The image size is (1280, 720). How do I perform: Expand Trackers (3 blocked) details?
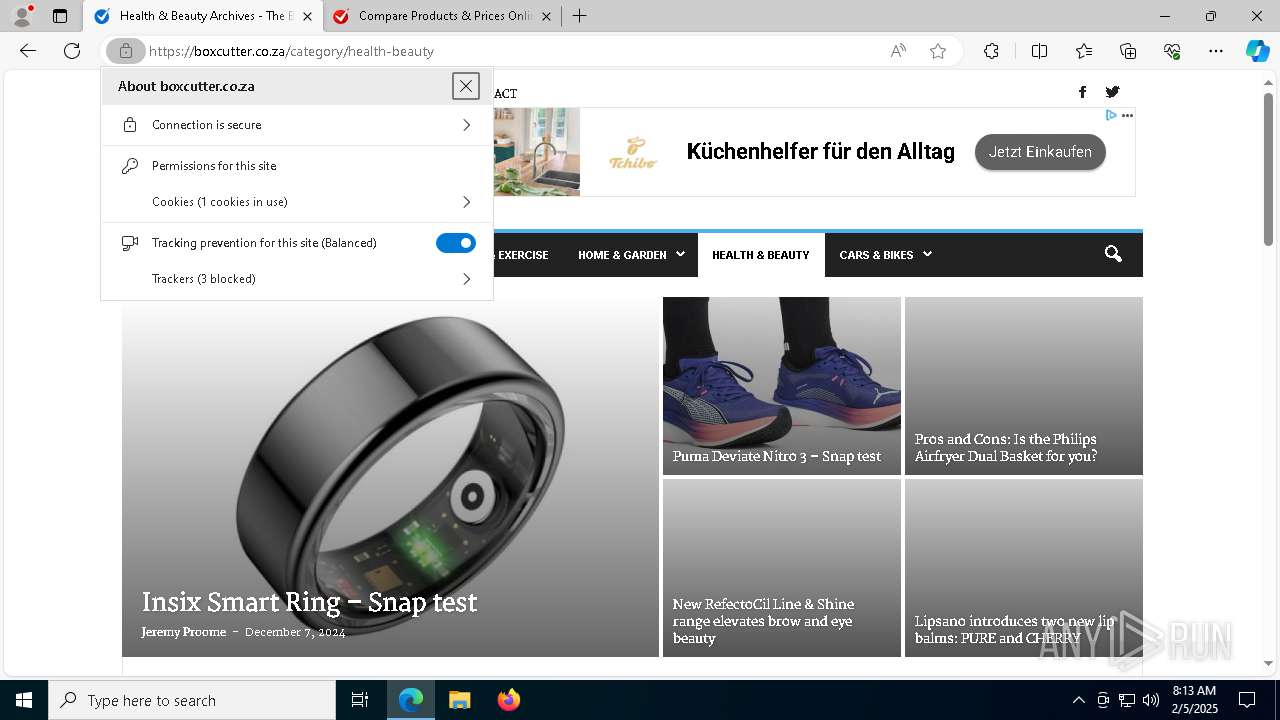[x=297, y=279]
